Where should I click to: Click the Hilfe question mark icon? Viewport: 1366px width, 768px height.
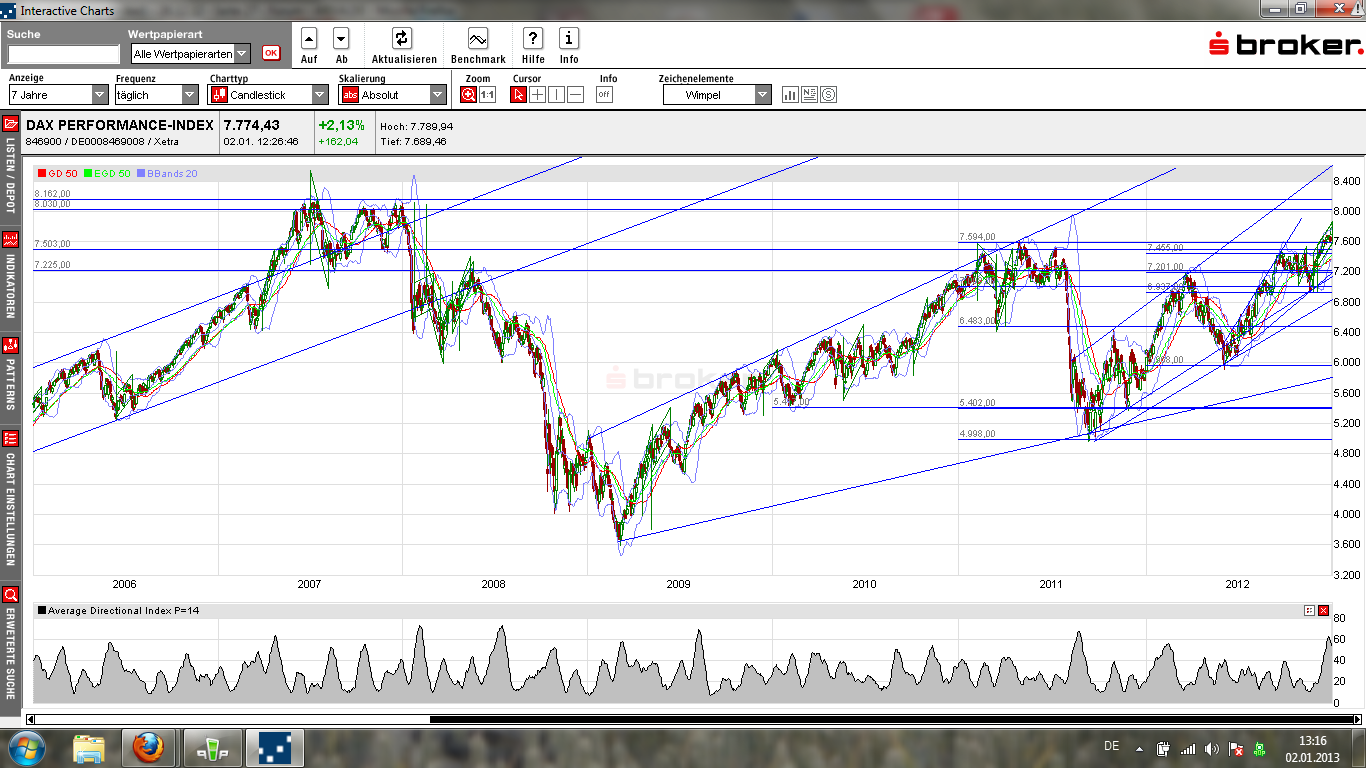pos(532,40)
